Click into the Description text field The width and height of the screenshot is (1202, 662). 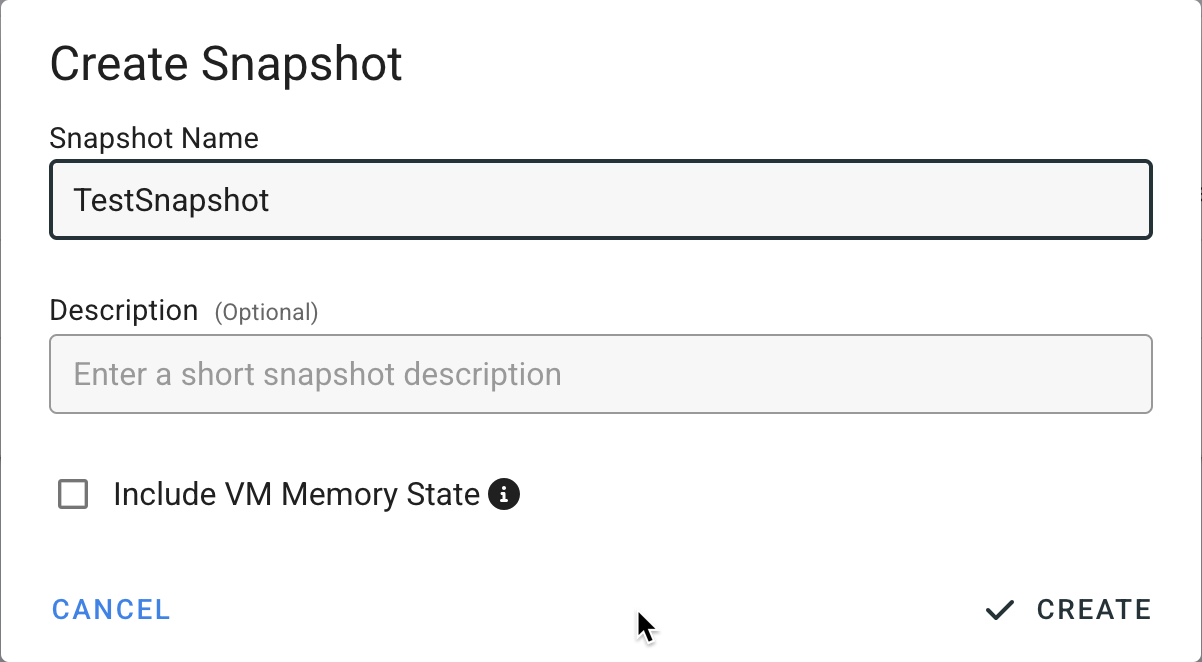[600, 374]
